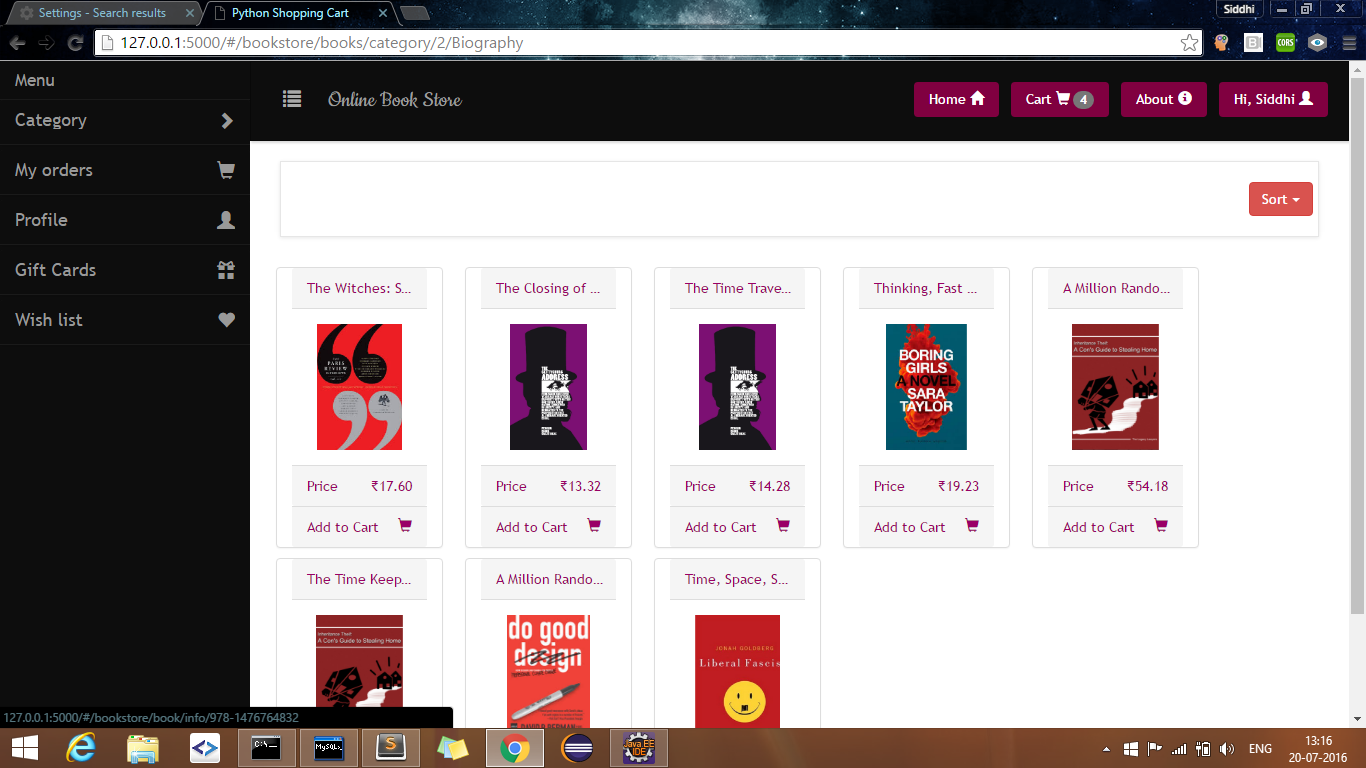The width and height of the screenshot is (1366, 768).
Task: Open Thinking, Fast ... book title
Action: pyautogui.click(x=926, y=288)
